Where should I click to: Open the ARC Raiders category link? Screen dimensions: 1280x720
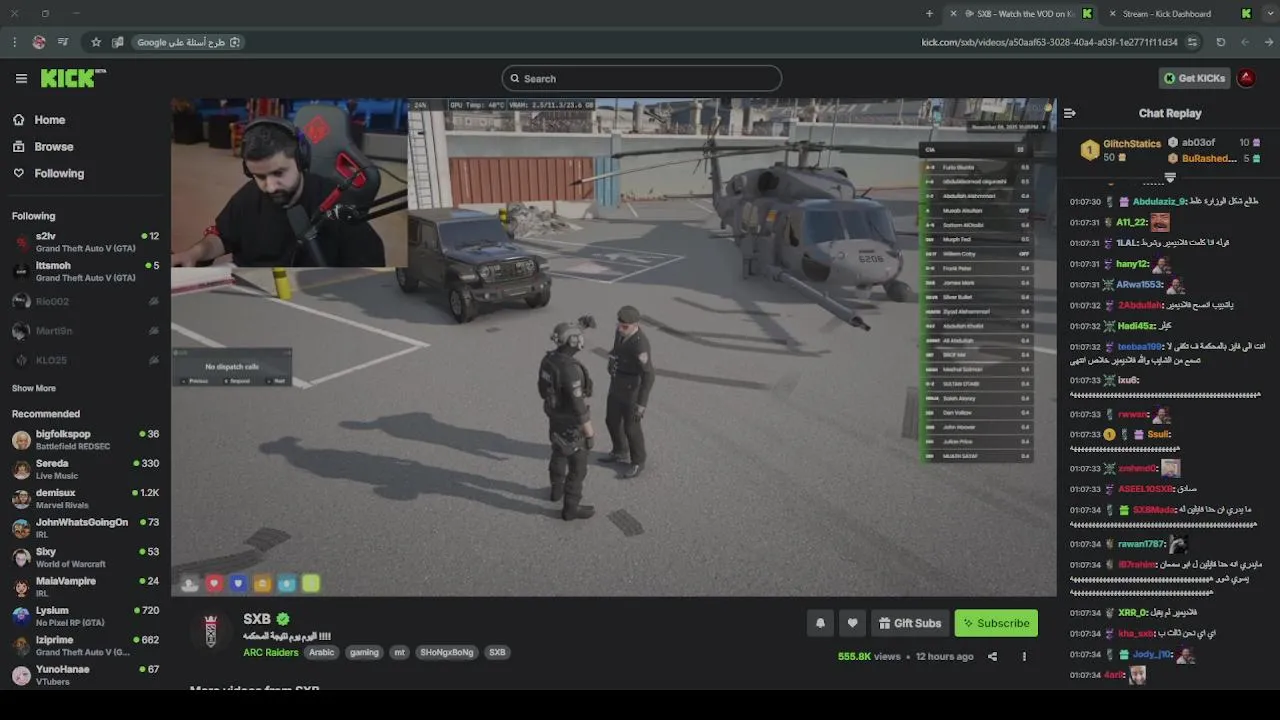coord(270,652)
